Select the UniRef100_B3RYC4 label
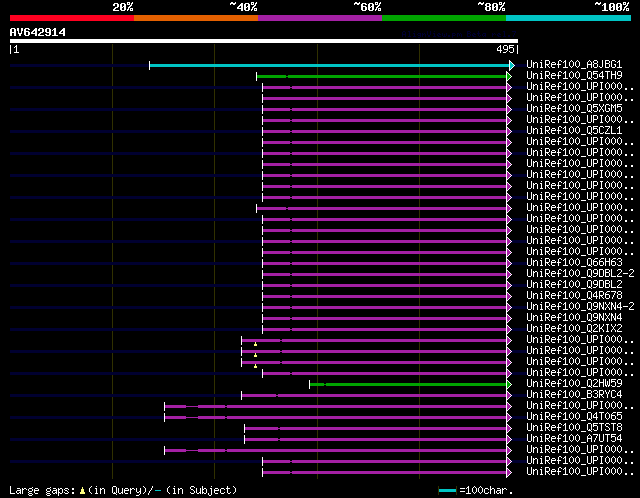The height and width of the screenshot is (498, 640). [574, 394]
